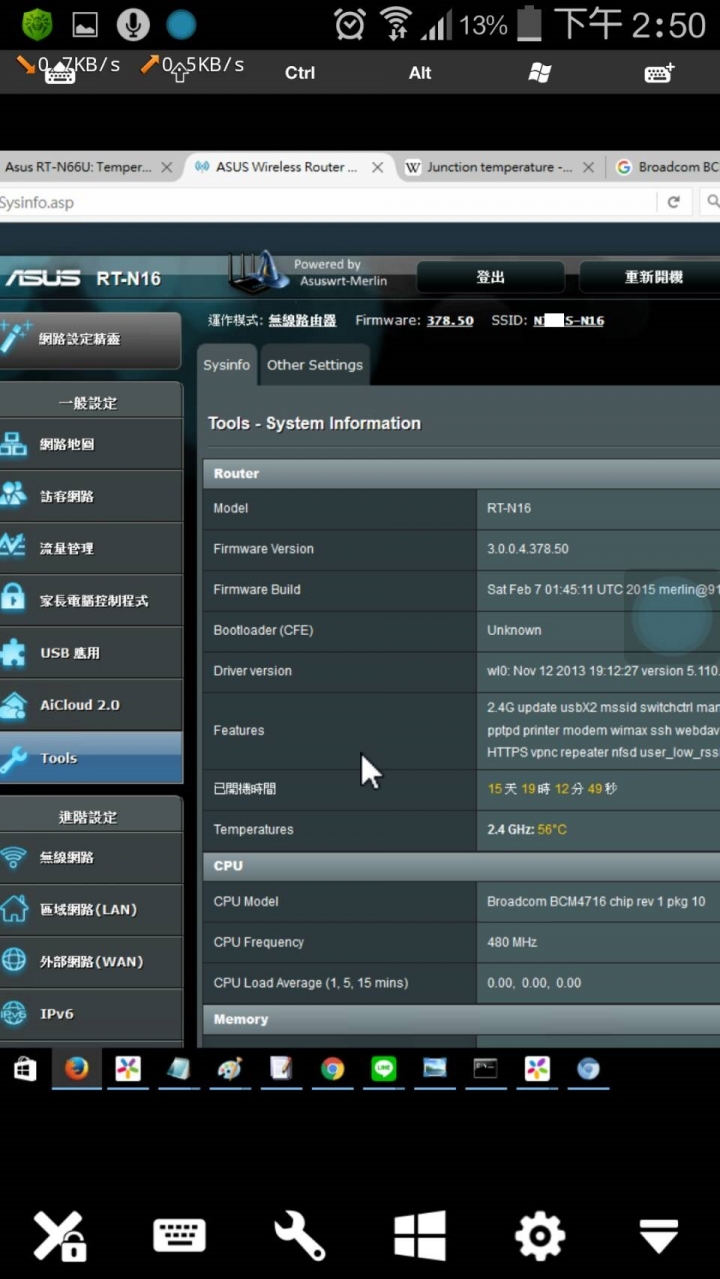The width and height of the screenshot is (720, 1279).
Task: Click the Broadcom BCM4716 CPU model value
Action: [x=596, y=902]
